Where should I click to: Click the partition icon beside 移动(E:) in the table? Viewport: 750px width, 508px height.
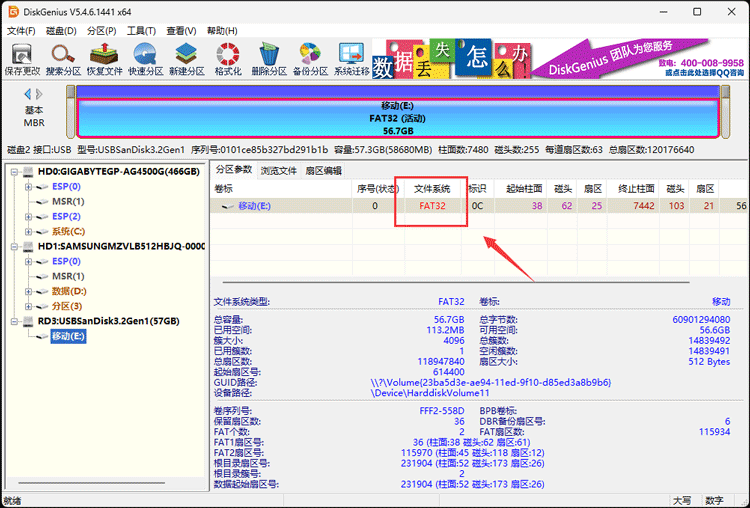click(228, 206)
